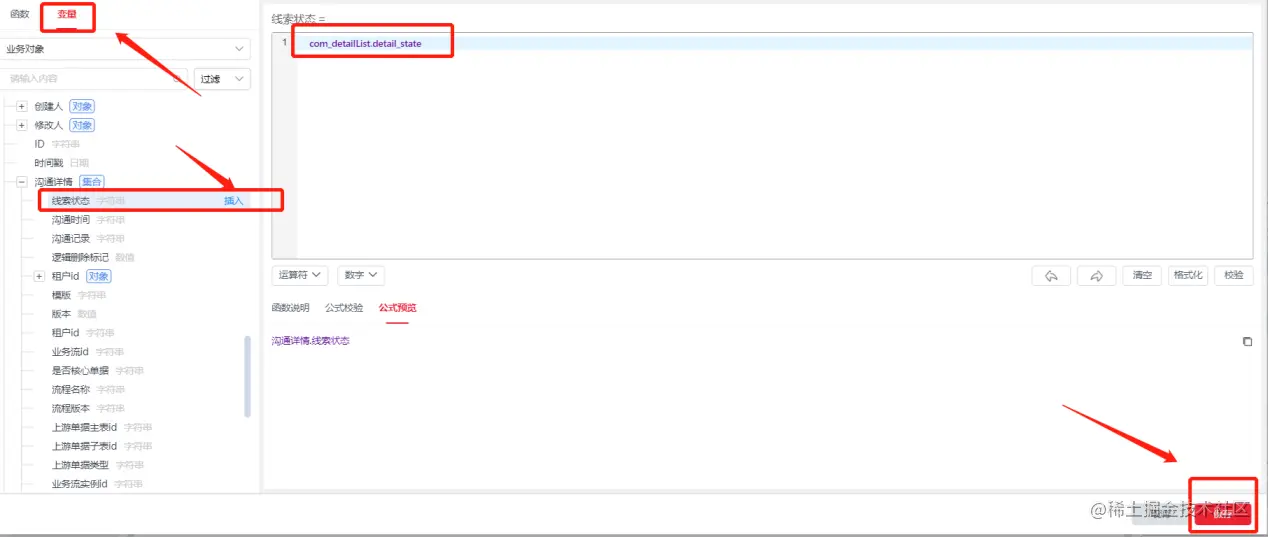Click the 校验 button
1268x537 pixels.
1233,275
